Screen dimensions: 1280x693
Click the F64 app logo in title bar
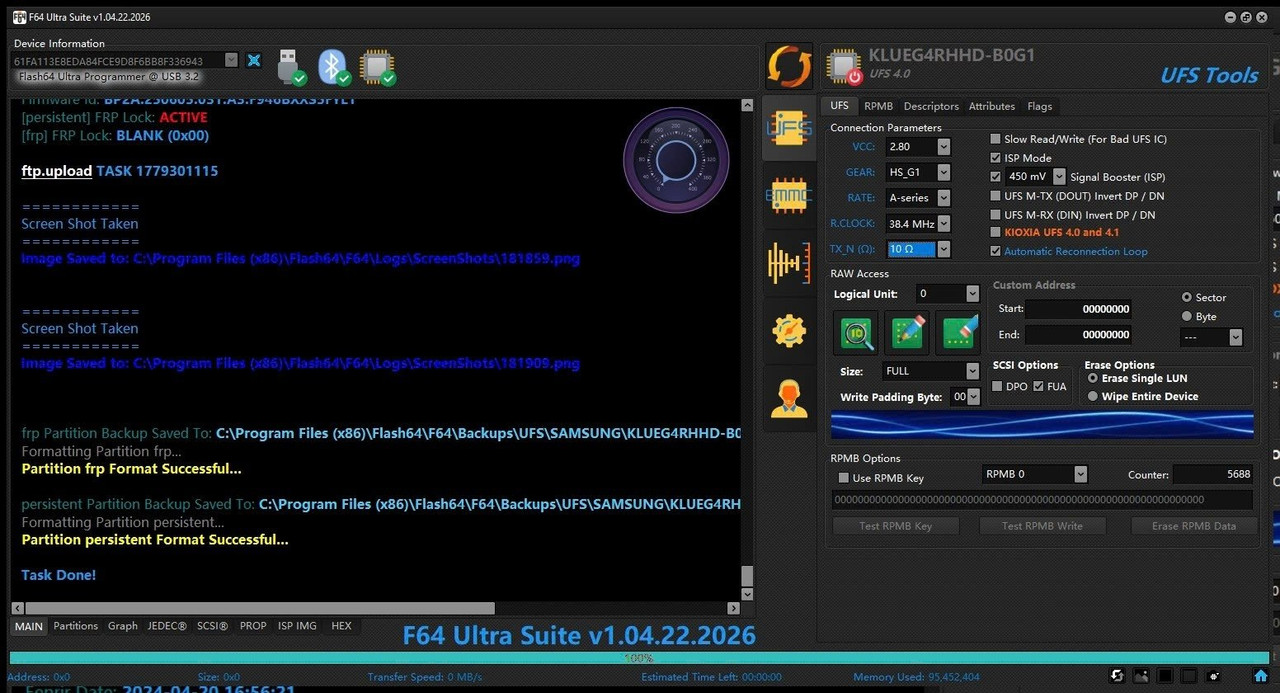point(19,17)
